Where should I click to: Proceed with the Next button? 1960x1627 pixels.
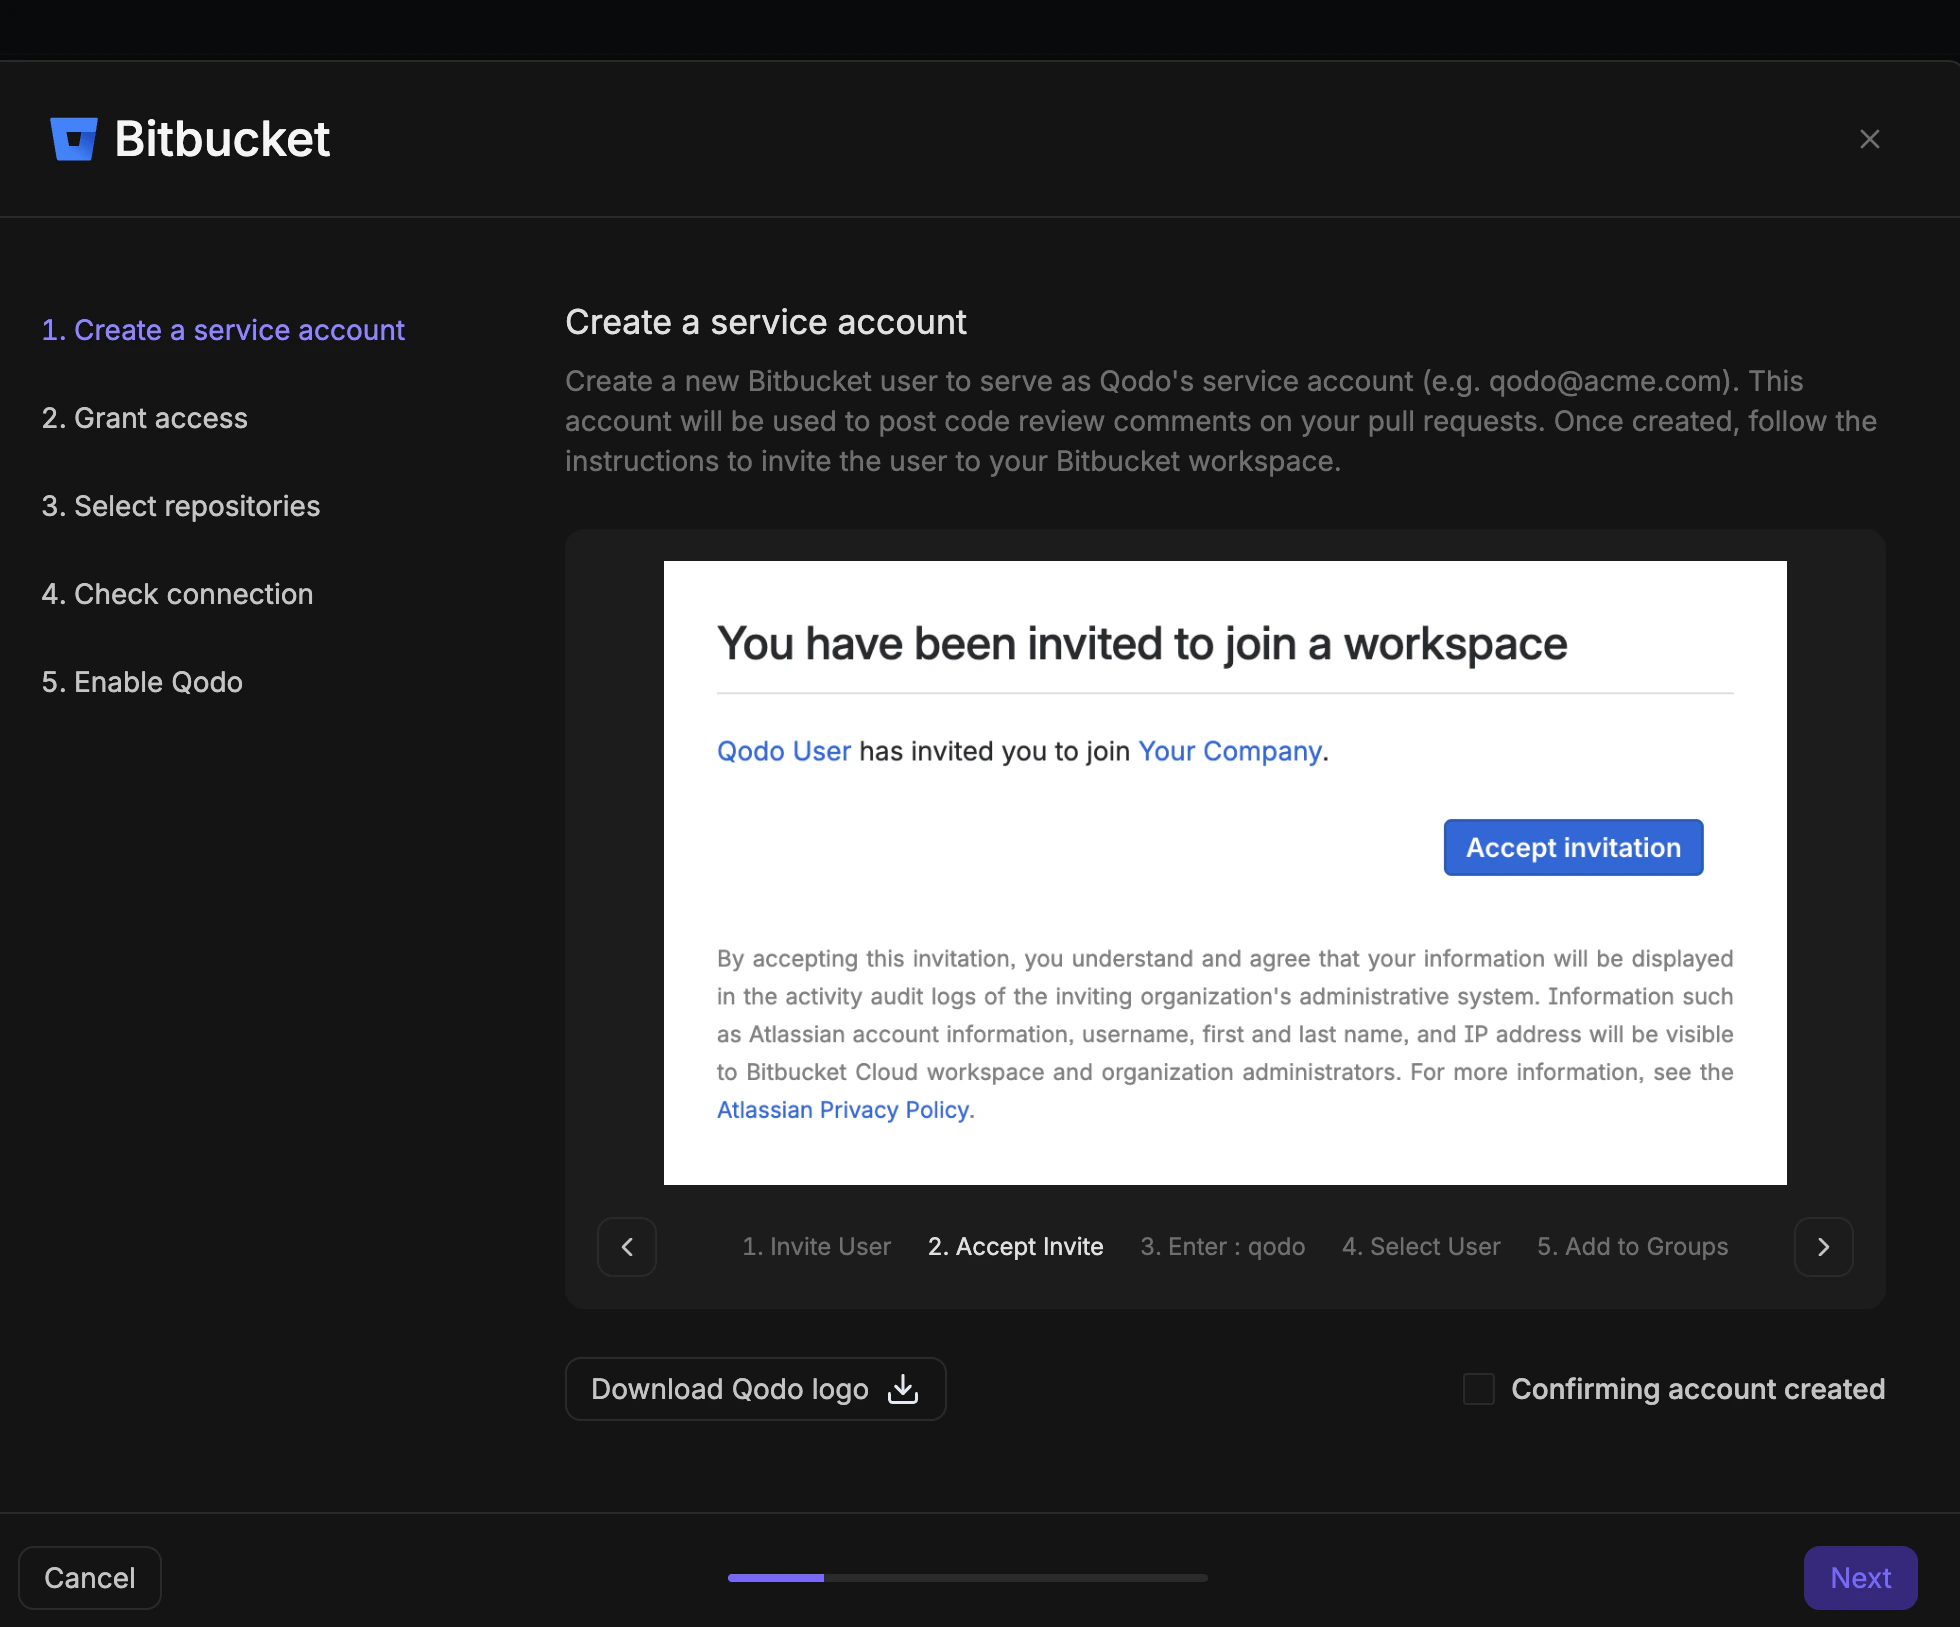tap(1859, 1577)
